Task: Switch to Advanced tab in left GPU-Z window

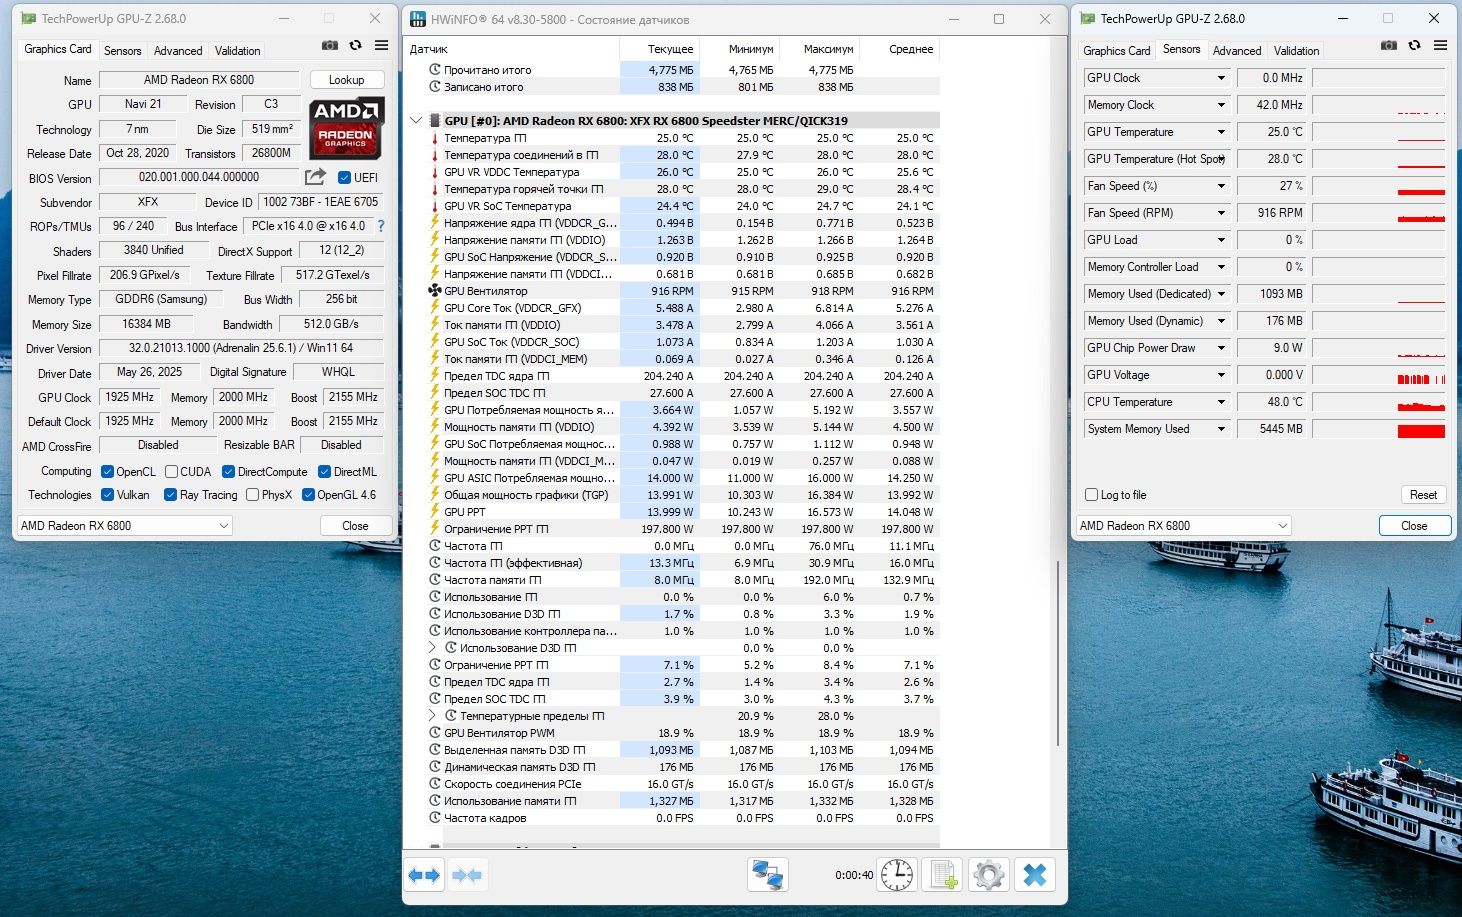Action: coord(178,51)
